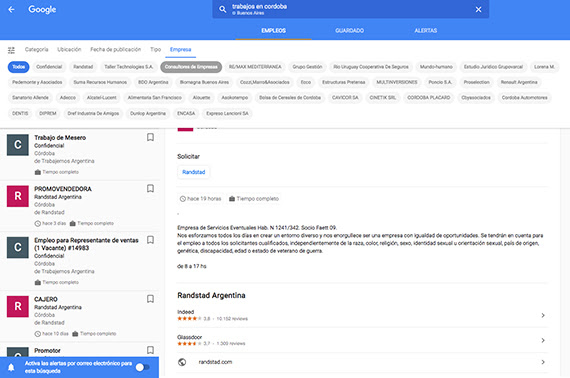This screenshot has width=570, height=378.
Task: Open the filter settings sliders icon
Action: [12, 50]
